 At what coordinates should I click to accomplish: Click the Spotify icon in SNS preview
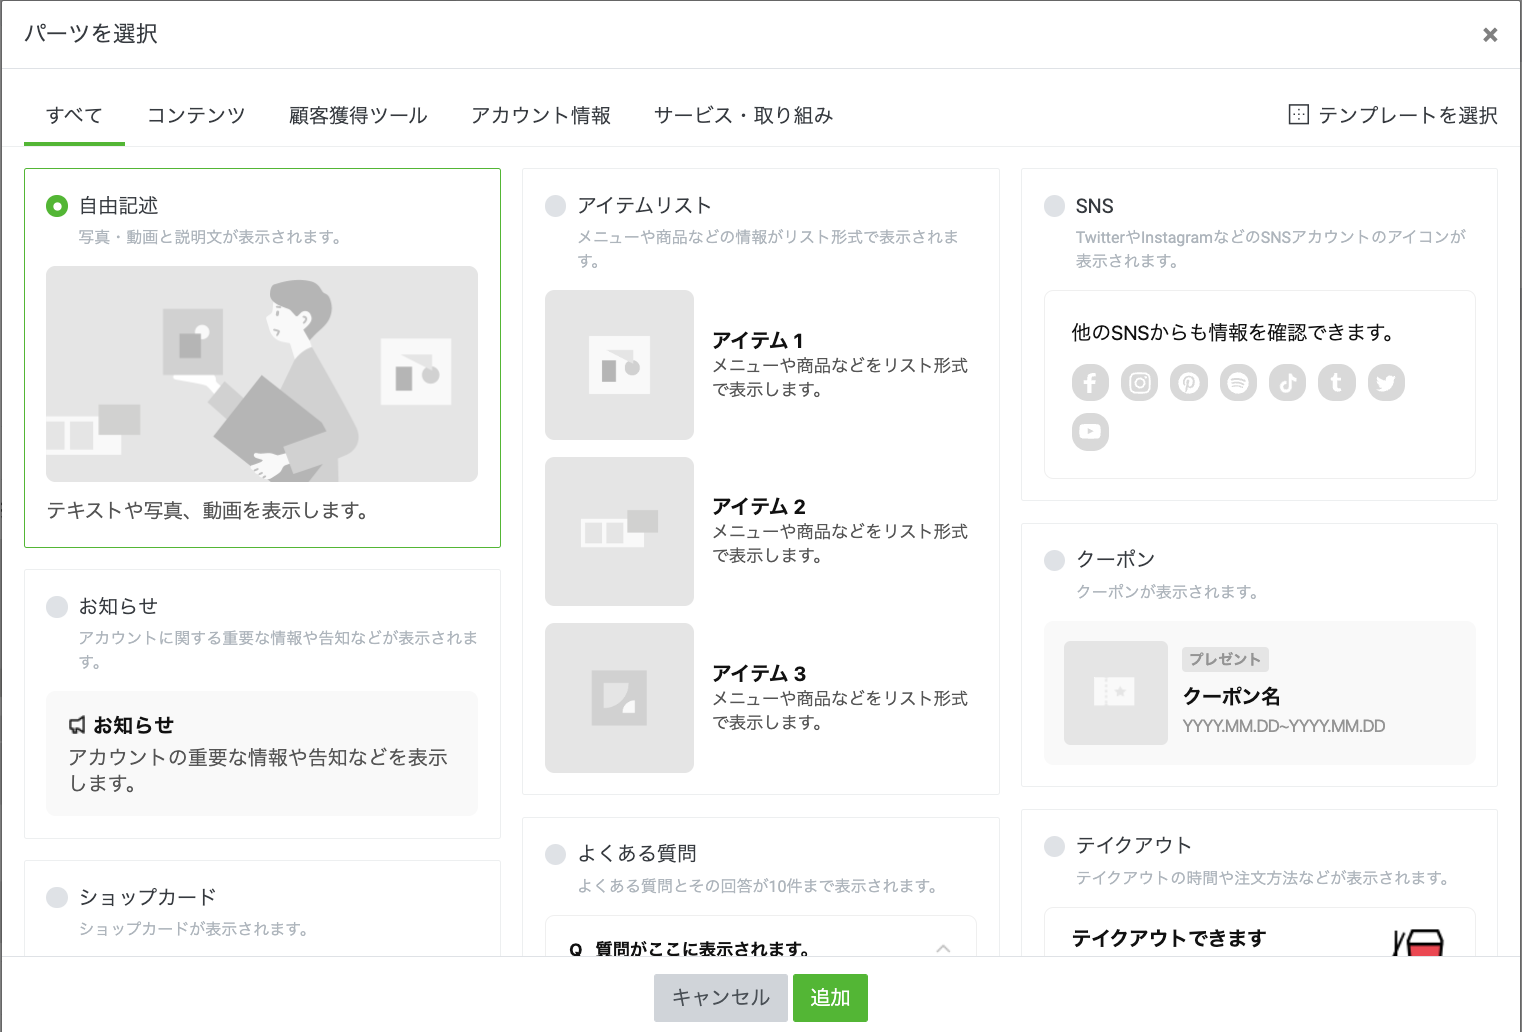pos(1238,383)
